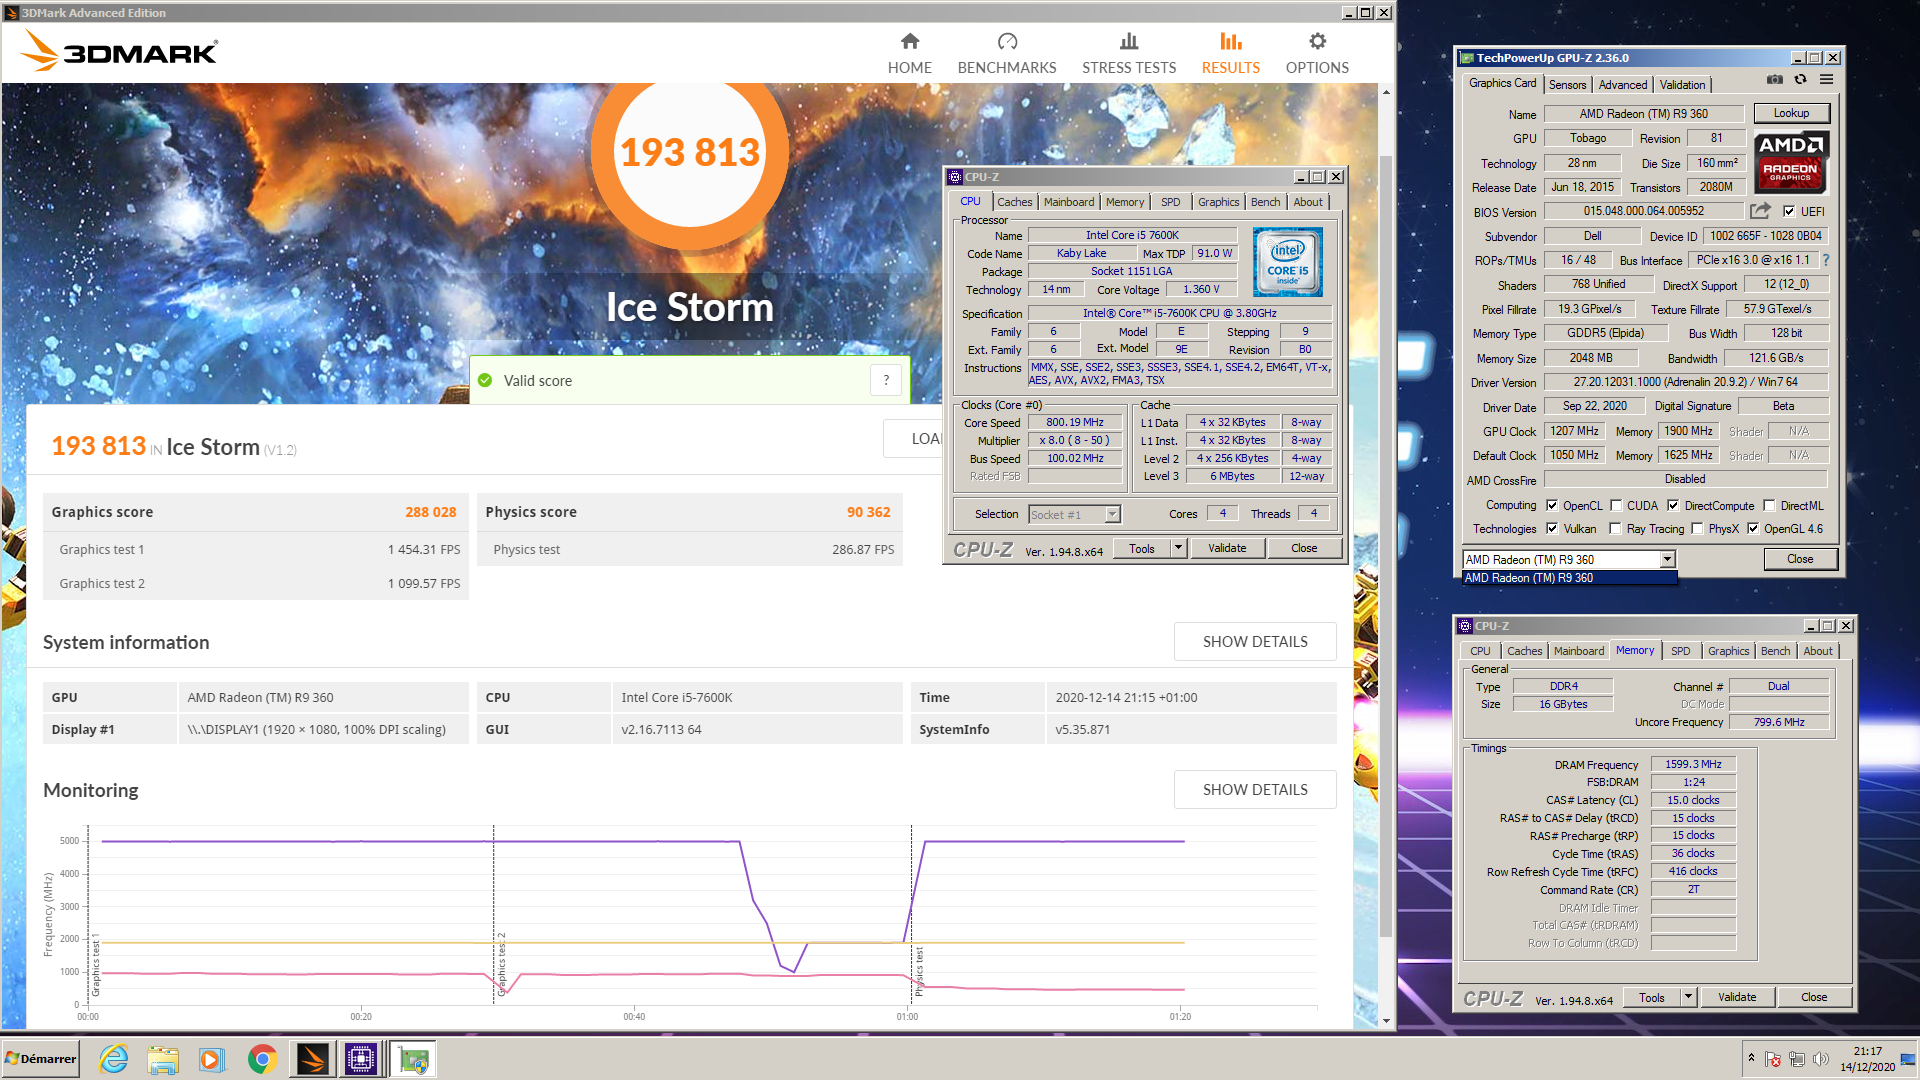Screen dimensions: 1920x1080
Task: Open Bench tab in CPU-Z CPU window
Action: (1265, 202)
